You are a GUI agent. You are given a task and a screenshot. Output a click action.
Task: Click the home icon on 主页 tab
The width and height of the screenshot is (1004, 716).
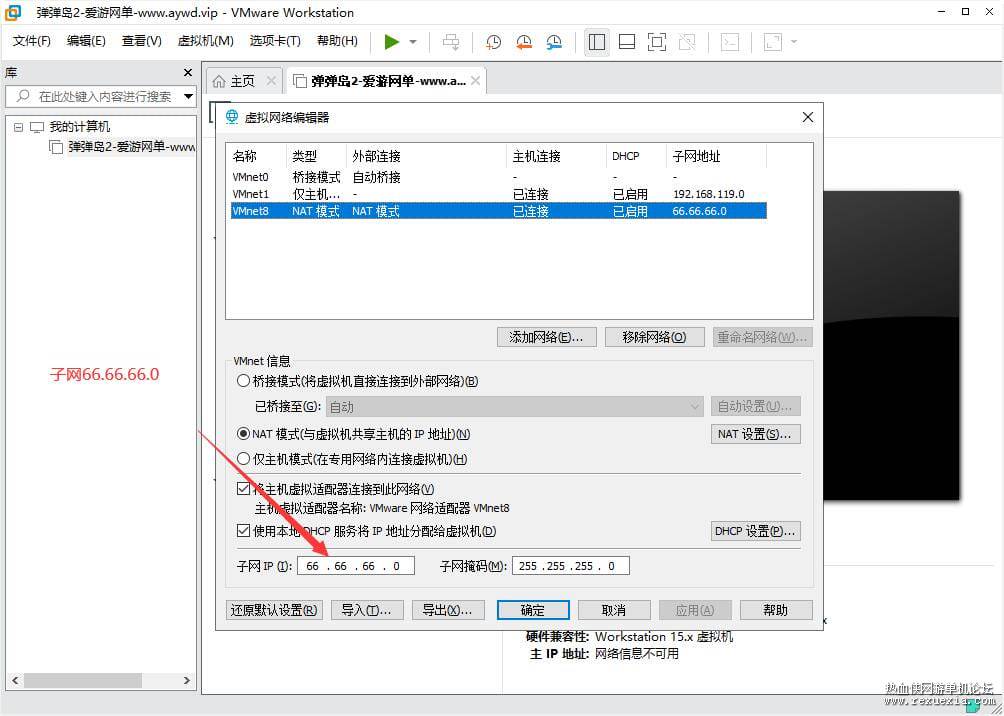click(x=219, y=81)
